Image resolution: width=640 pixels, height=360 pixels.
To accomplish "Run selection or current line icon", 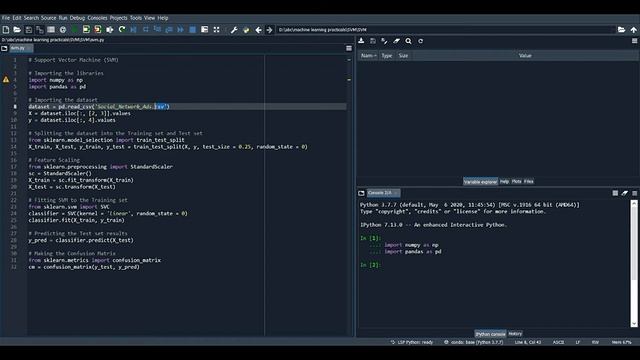I will pyautogui.click(x=109, y=29).
